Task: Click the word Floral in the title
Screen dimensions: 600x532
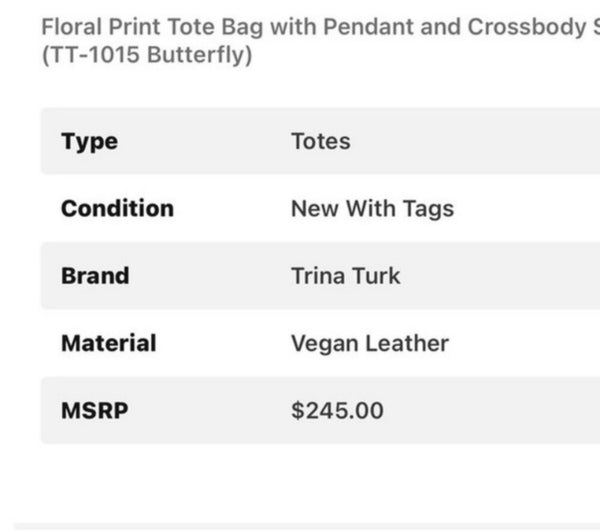Action: [72, 27]
